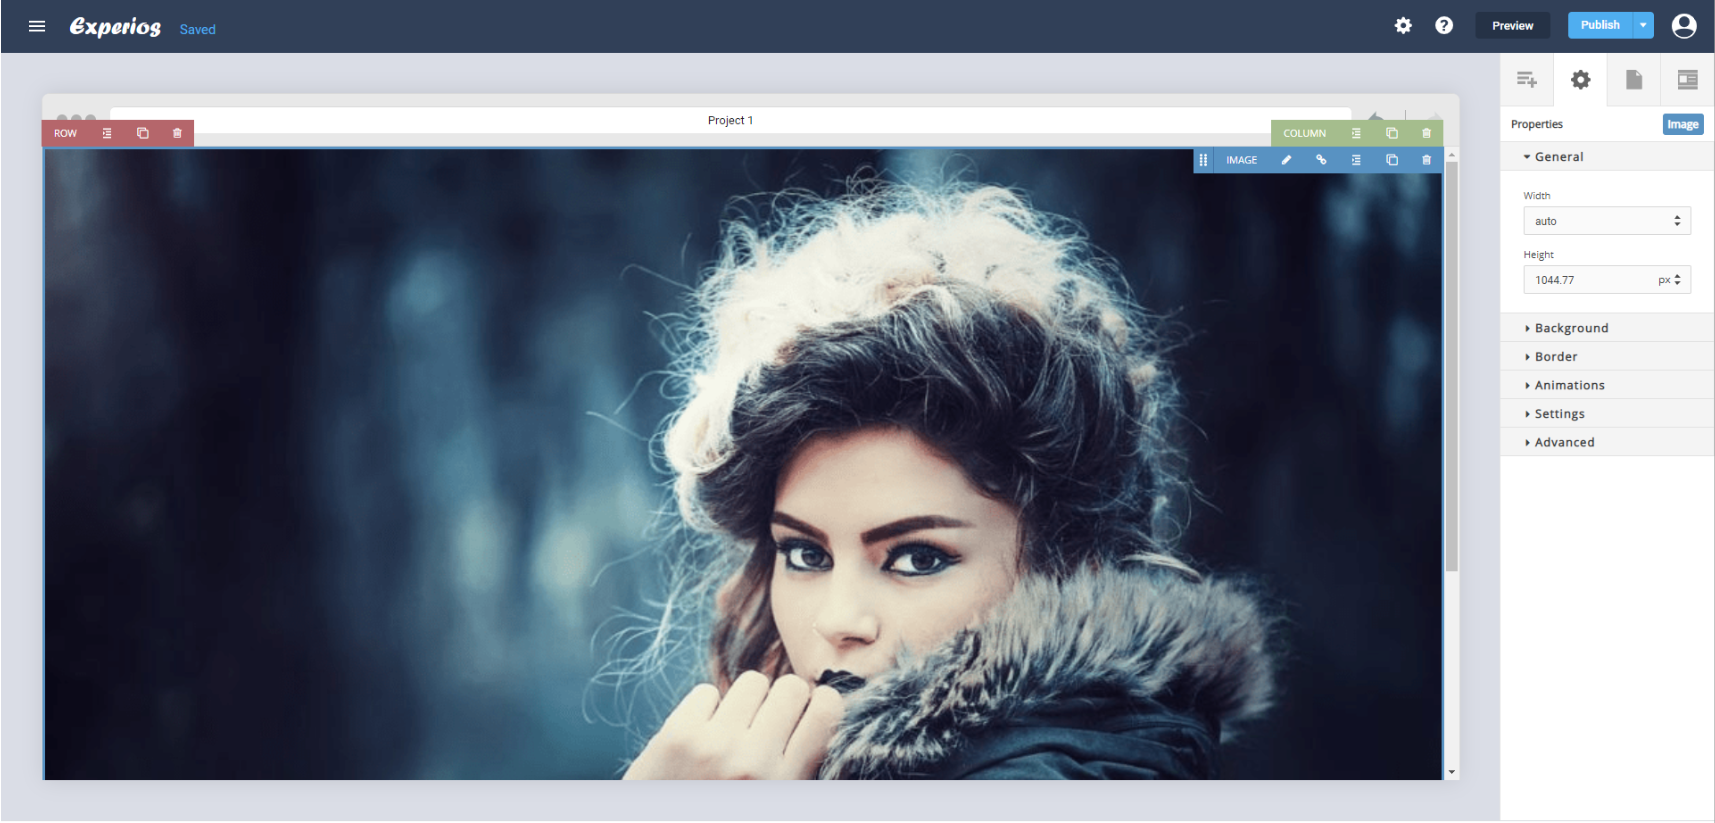The image size is (1715, 823).
Task: Grab the IMAGE drag handle dots
Action: tap(1203, 160)
